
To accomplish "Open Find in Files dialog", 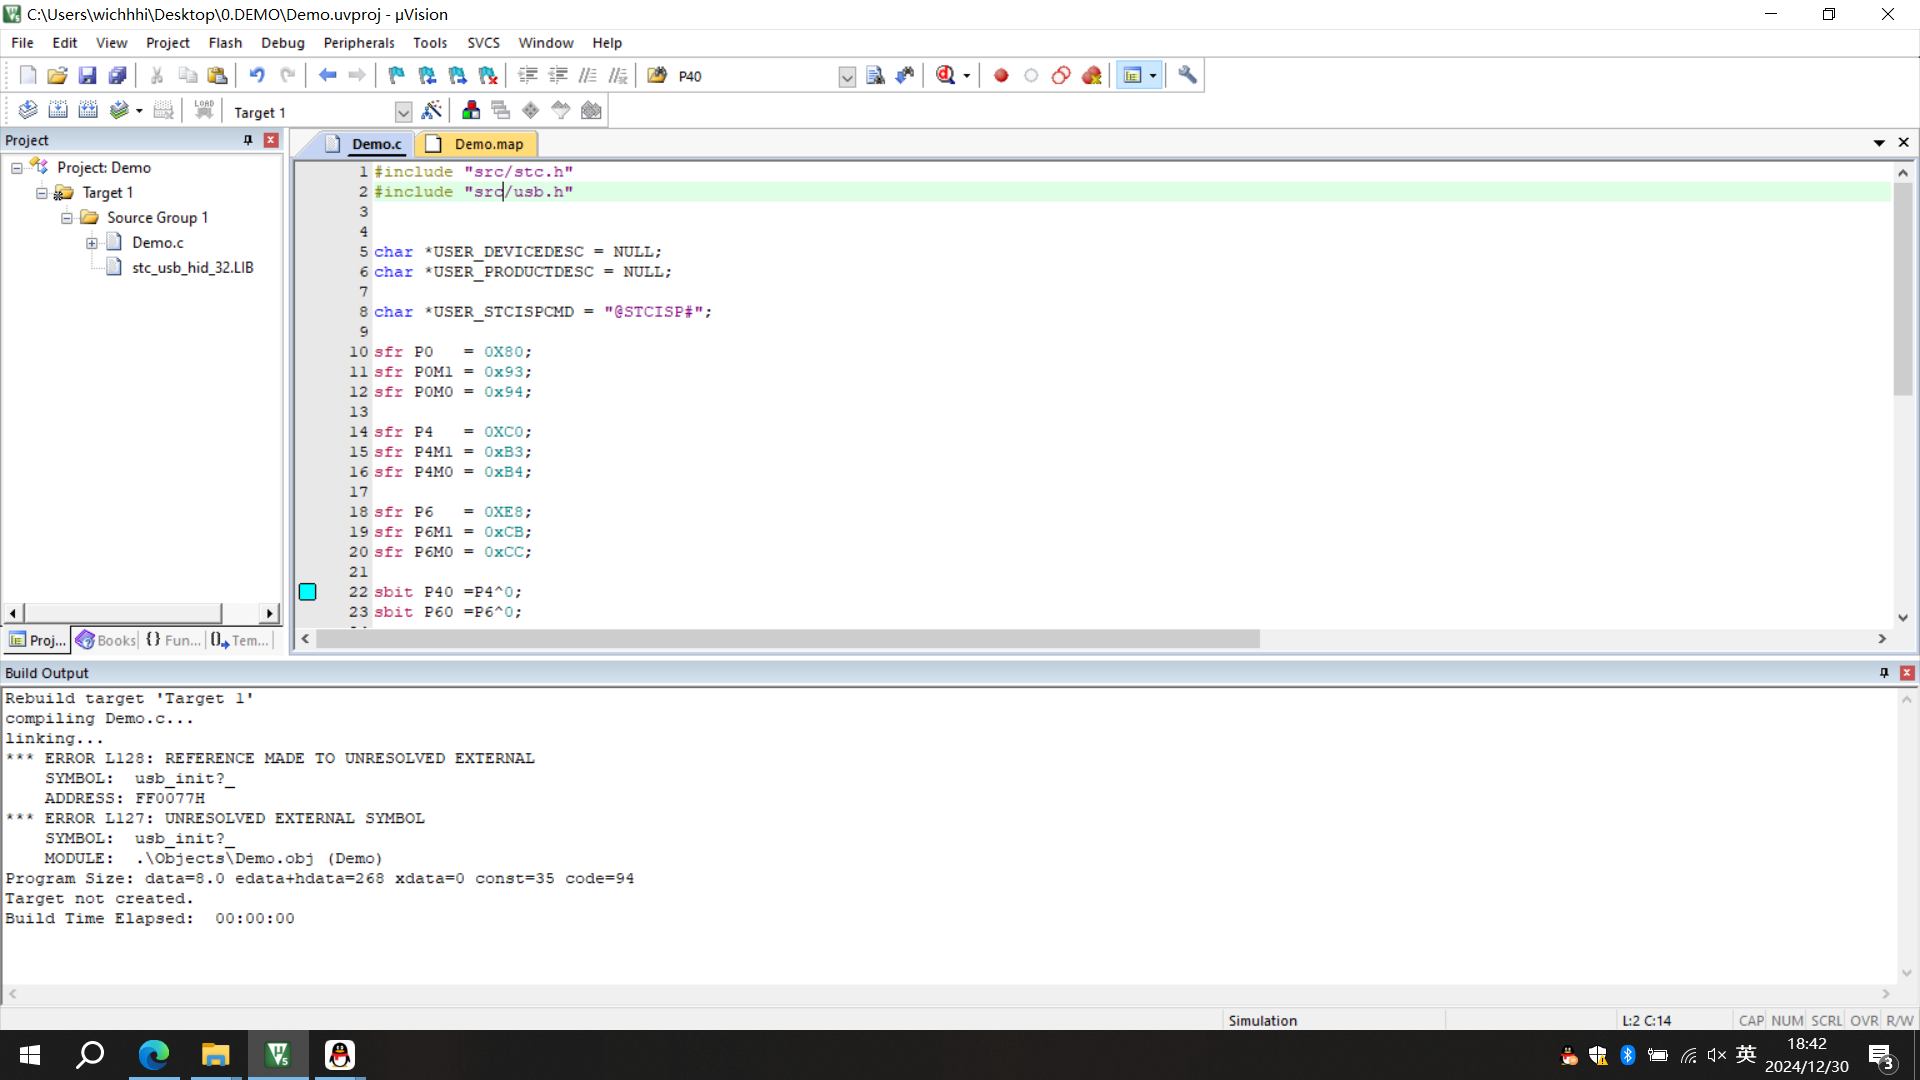I will [x=657, y=75].
